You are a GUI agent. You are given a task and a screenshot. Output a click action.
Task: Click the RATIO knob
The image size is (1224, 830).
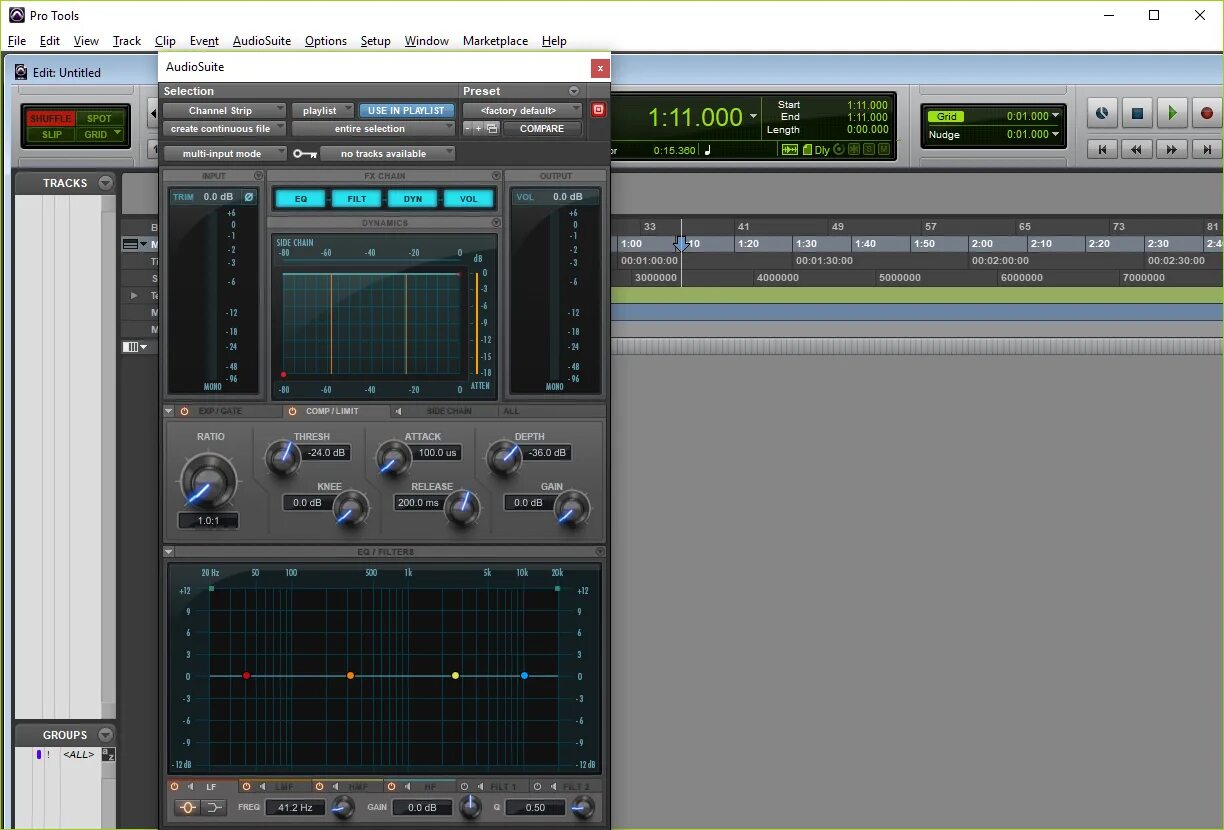[210, 481]
